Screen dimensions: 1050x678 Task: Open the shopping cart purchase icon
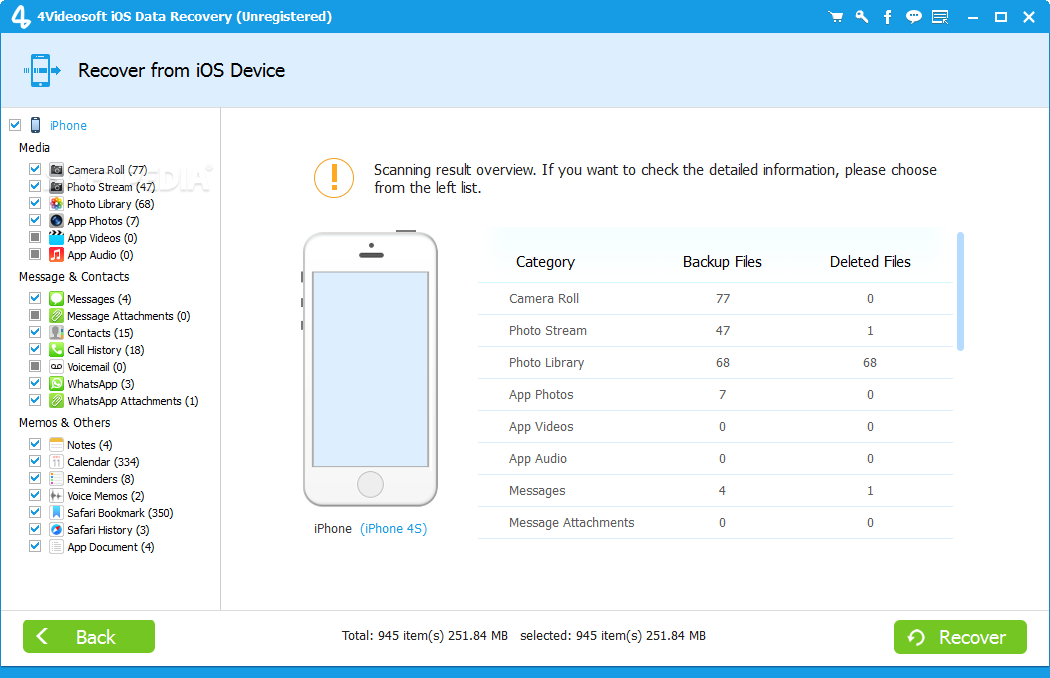[x=835, y=17]
